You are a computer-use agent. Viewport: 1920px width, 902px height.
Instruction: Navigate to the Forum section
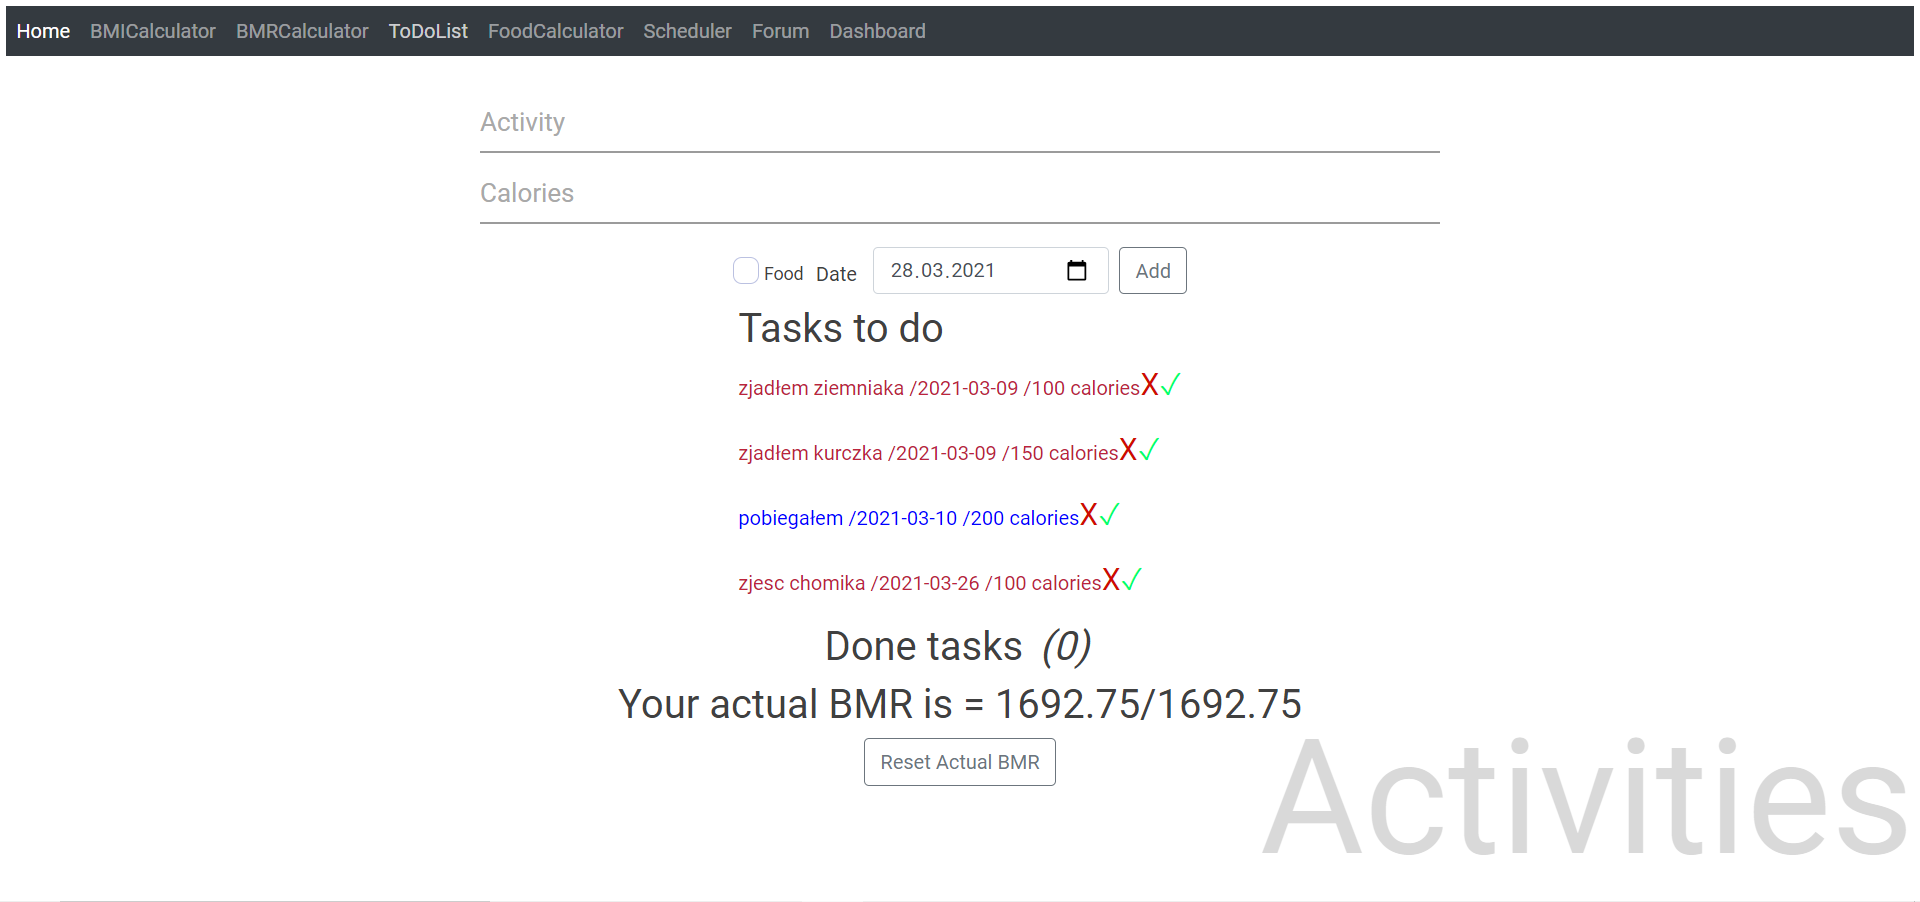780,31
